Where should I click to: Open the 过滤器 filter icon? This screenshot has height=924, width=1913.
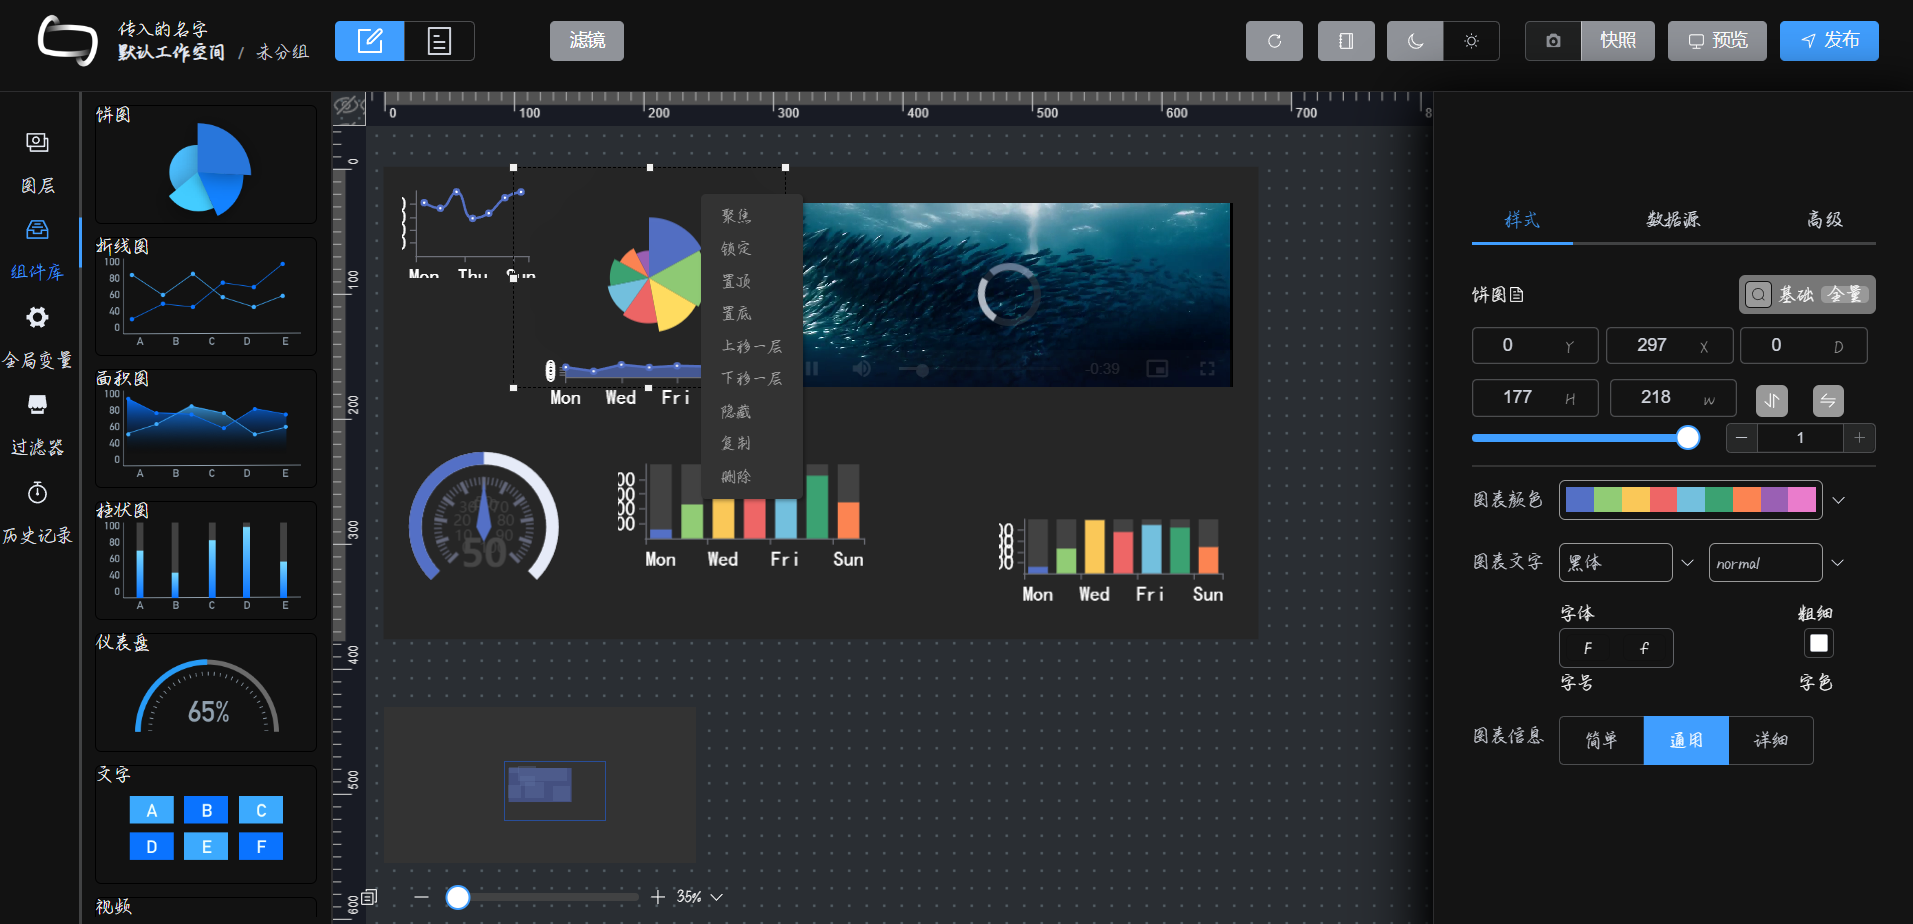37,404
